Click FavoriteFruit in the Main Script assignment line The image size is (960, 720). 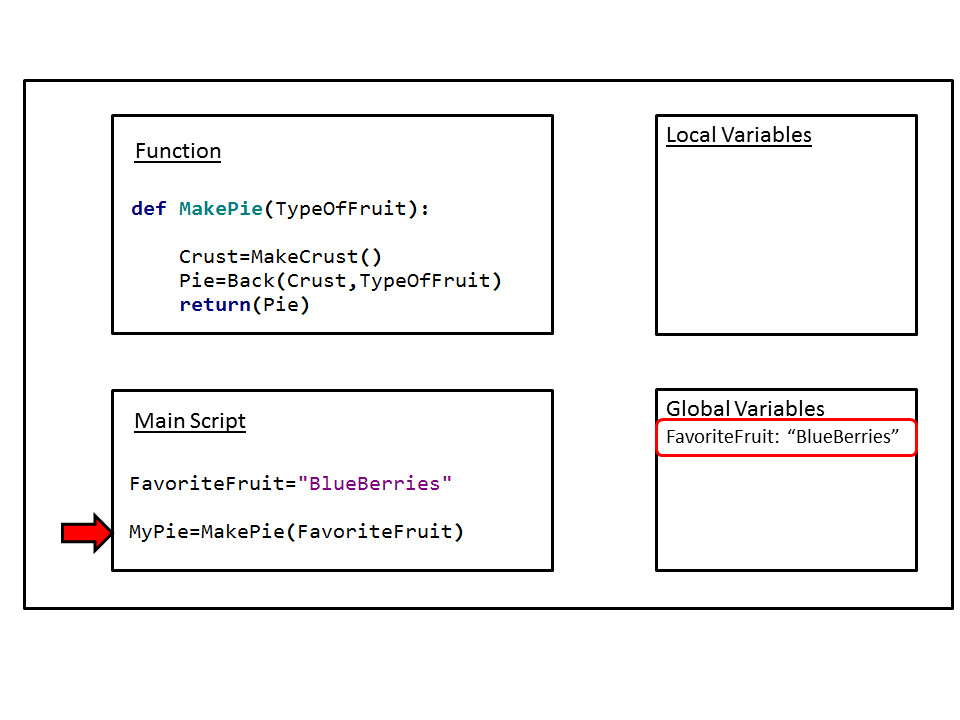(x=207, y=484)
